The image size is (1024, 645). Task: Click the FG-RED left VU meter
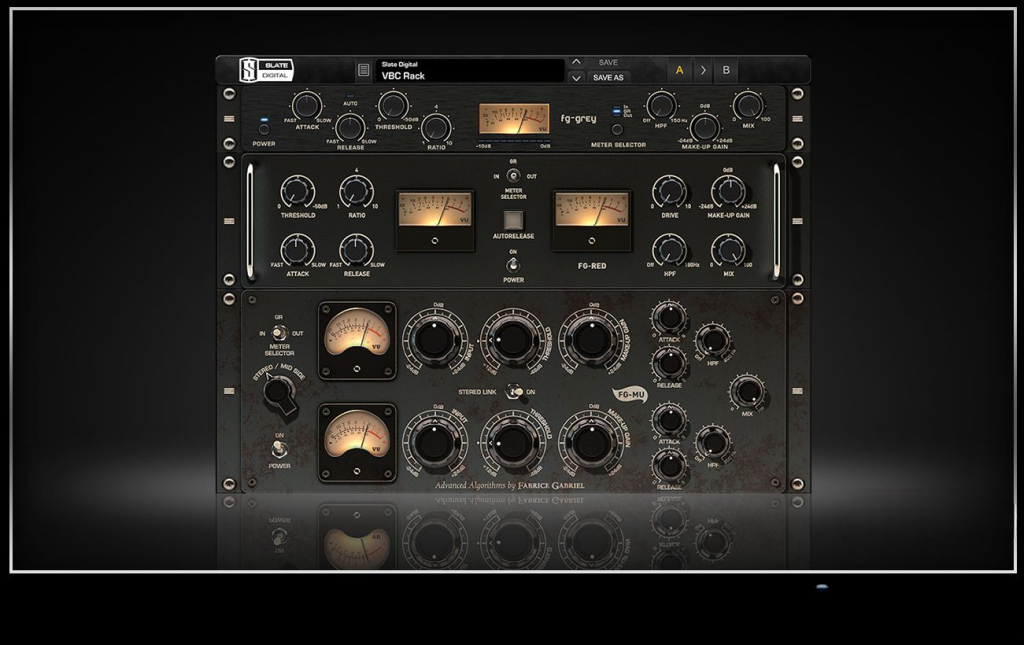[436, 221]
